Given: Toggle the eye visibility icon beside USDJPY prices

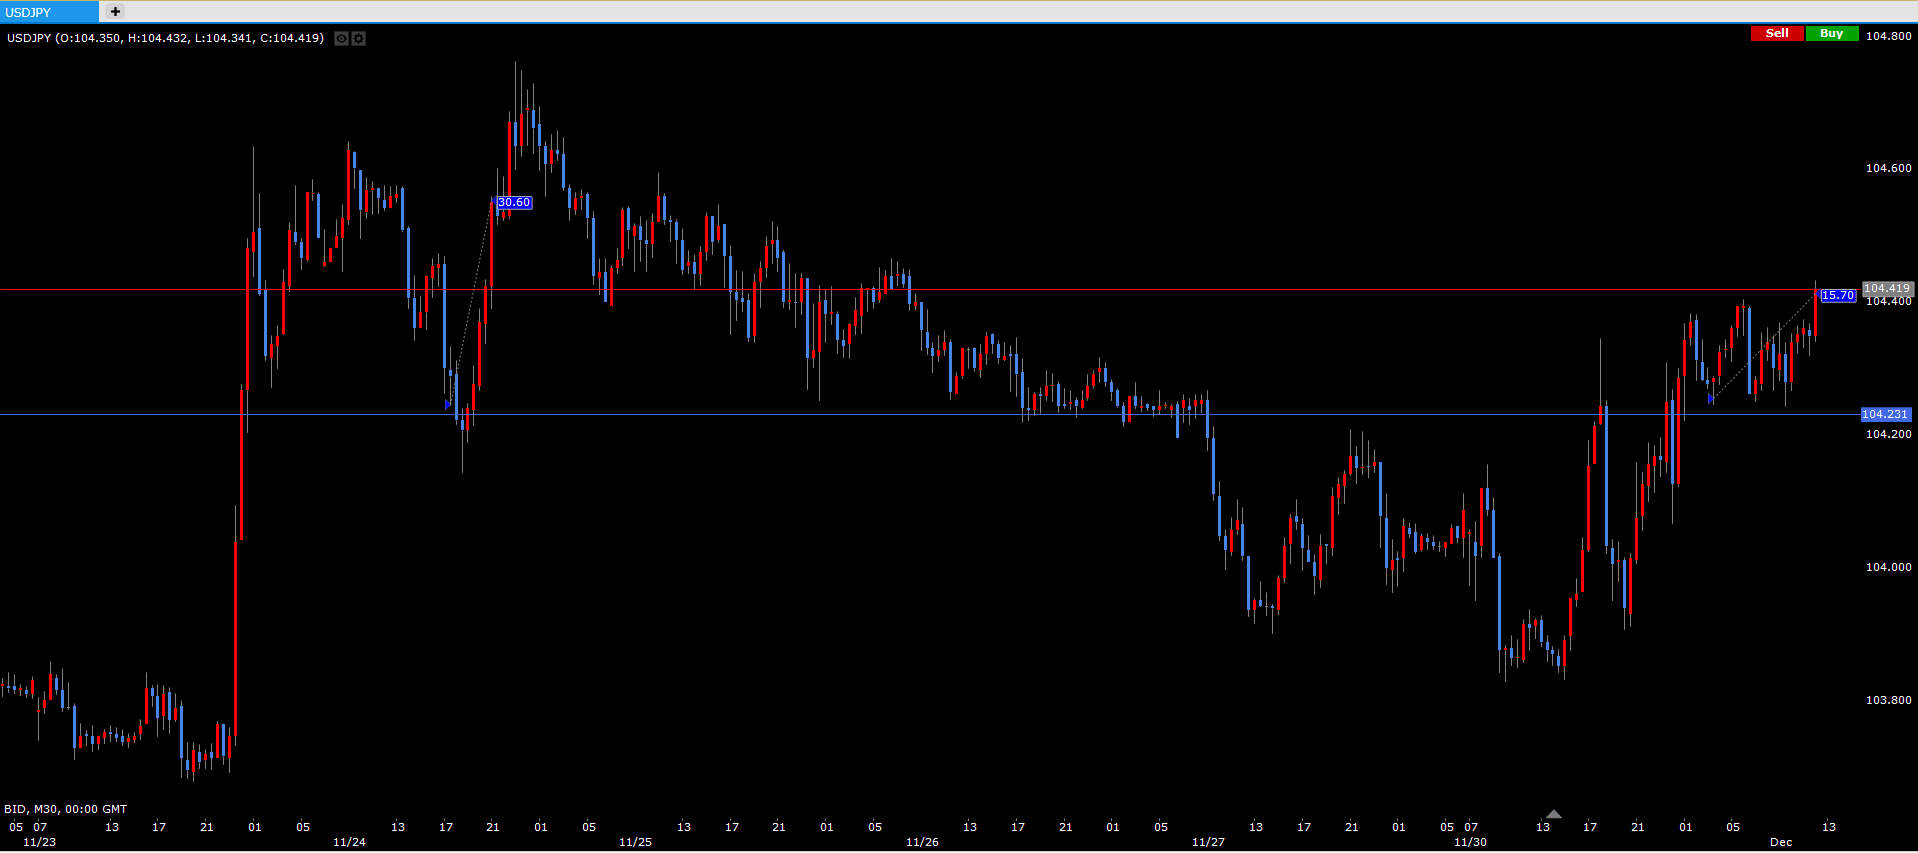Looking at the screenshot, I should point(341,39).
